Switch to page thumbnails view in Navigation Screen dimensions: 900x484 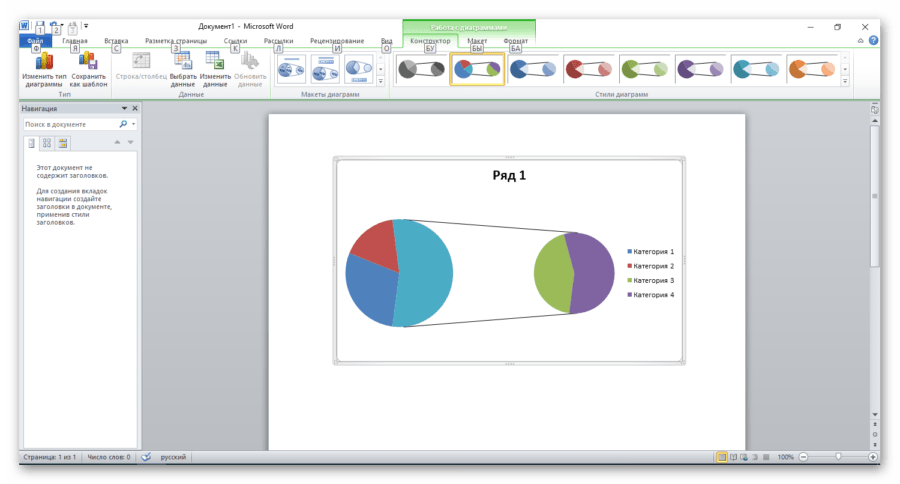click(x=46, y=143)
